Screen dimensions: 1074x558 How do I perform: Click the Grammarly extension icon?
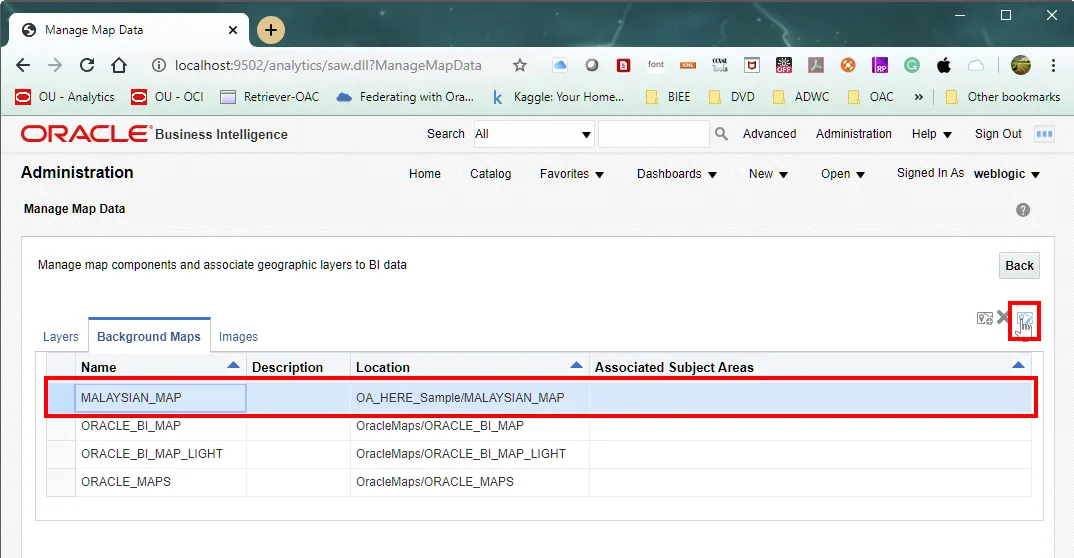(912, 65)
